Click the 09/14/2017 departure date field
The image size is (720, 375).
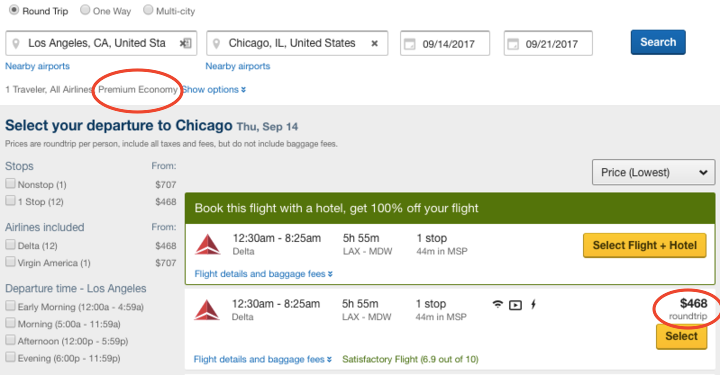point(445,44)
